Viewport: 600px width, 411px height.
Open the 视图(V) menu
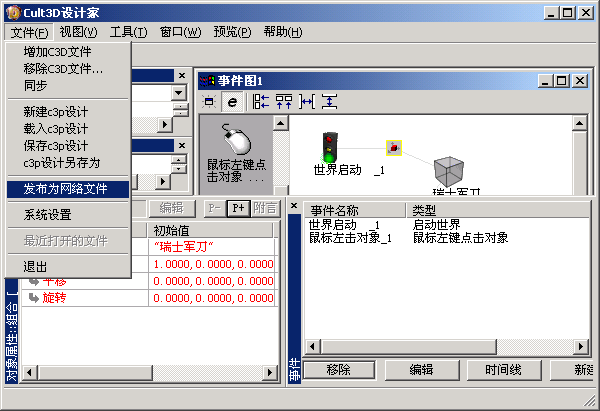coord(78,32)
